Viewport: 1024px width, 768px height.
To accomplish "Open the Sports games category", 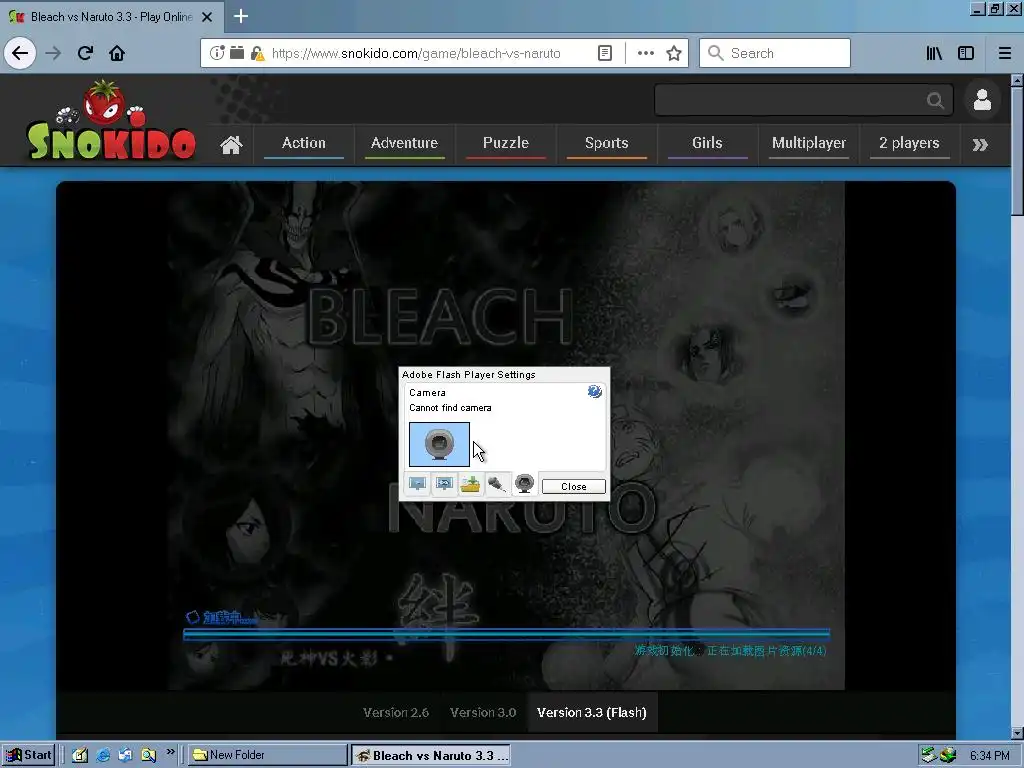I will (x=607, y=143).
